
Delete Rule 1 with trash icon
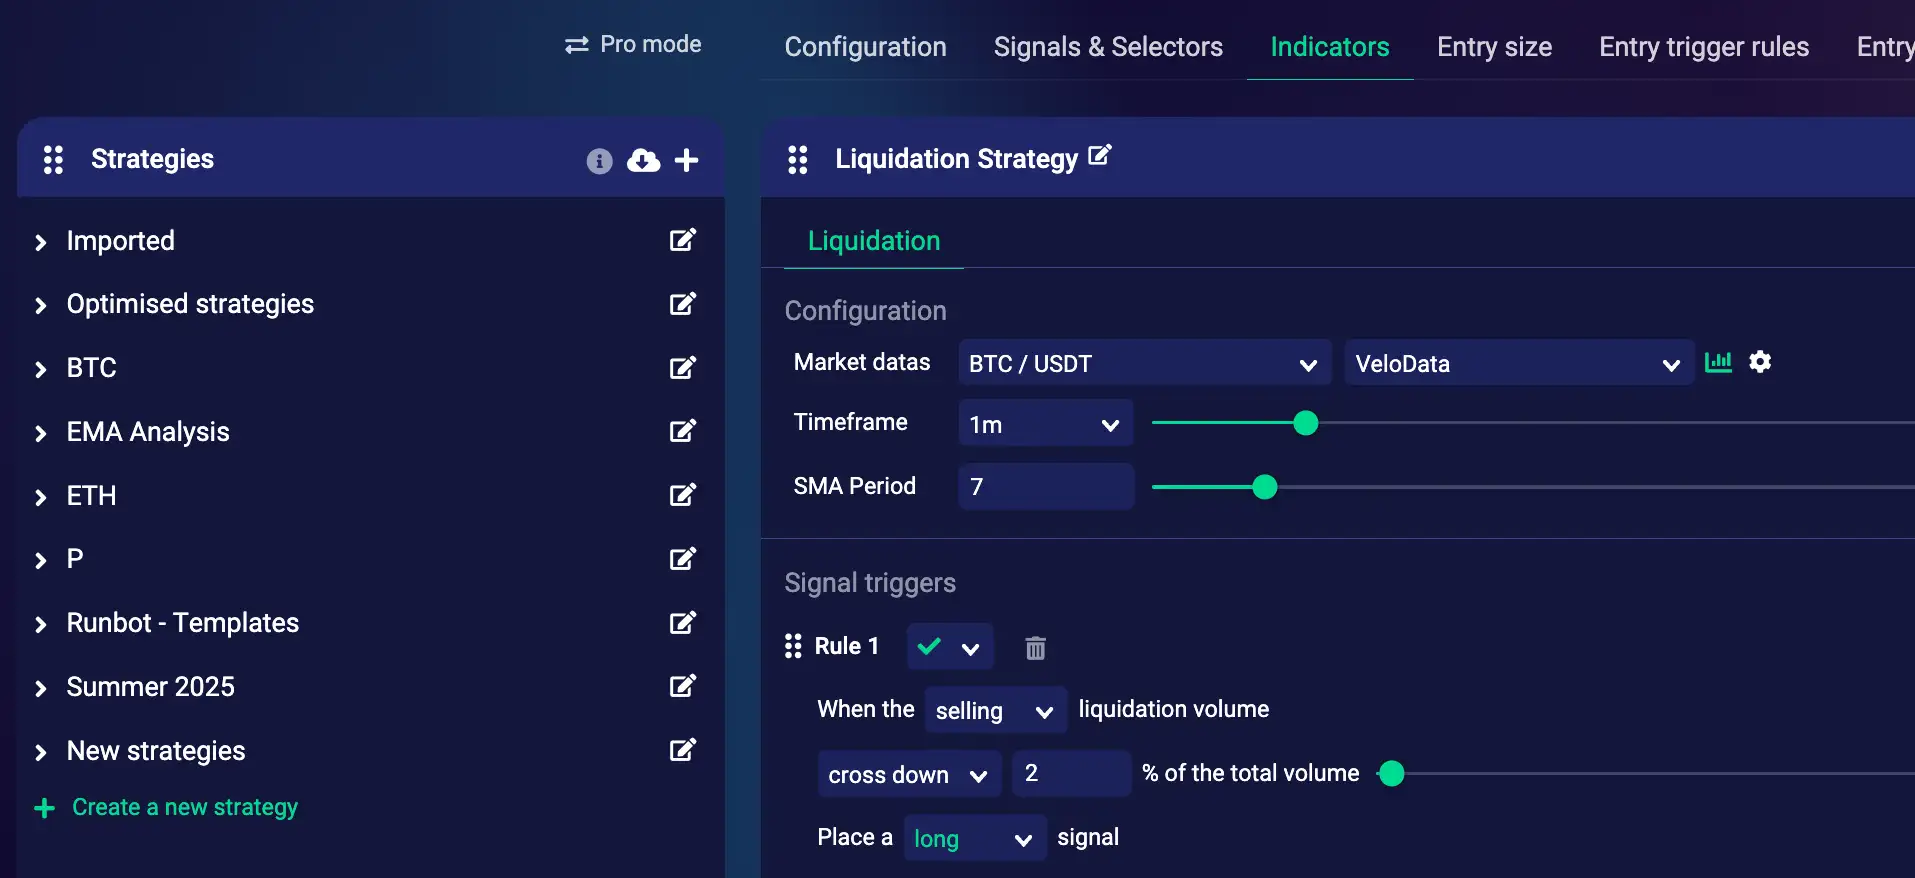pos(1035,648)
